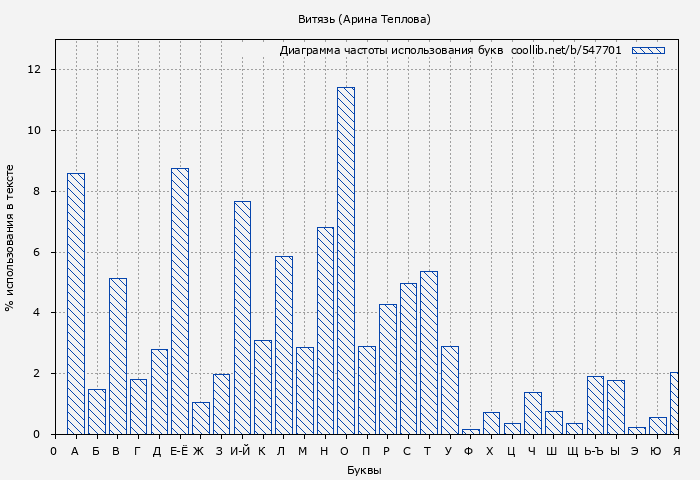
Task: Click the tallest bar for letter О
Action: 345,260
